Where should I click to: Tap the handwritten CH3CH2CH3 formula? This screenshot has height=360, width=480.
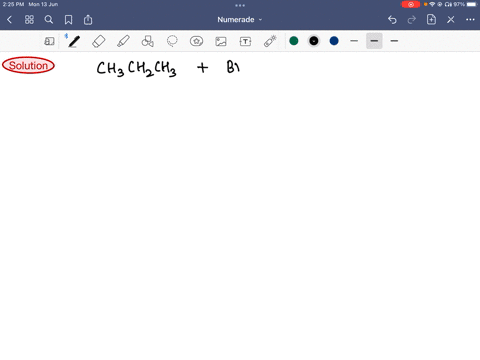coord(136,69)
